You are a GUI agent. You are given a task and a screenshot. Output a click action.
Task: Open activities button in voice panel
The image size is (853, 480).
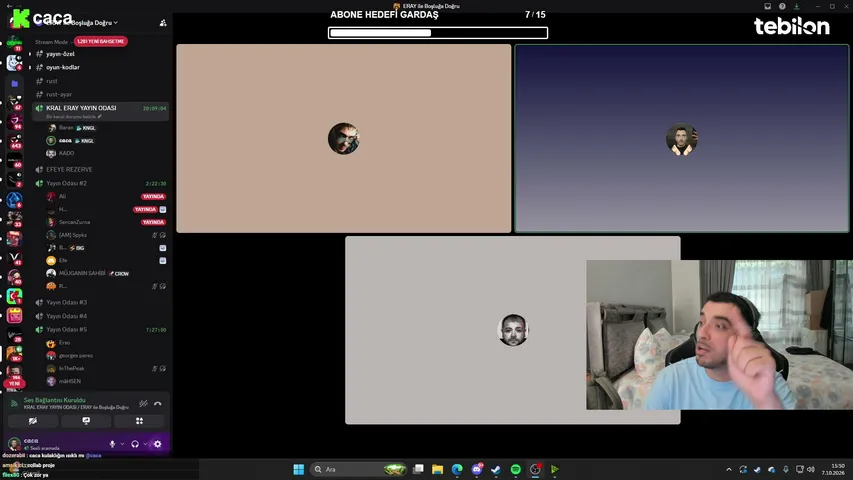139,421
